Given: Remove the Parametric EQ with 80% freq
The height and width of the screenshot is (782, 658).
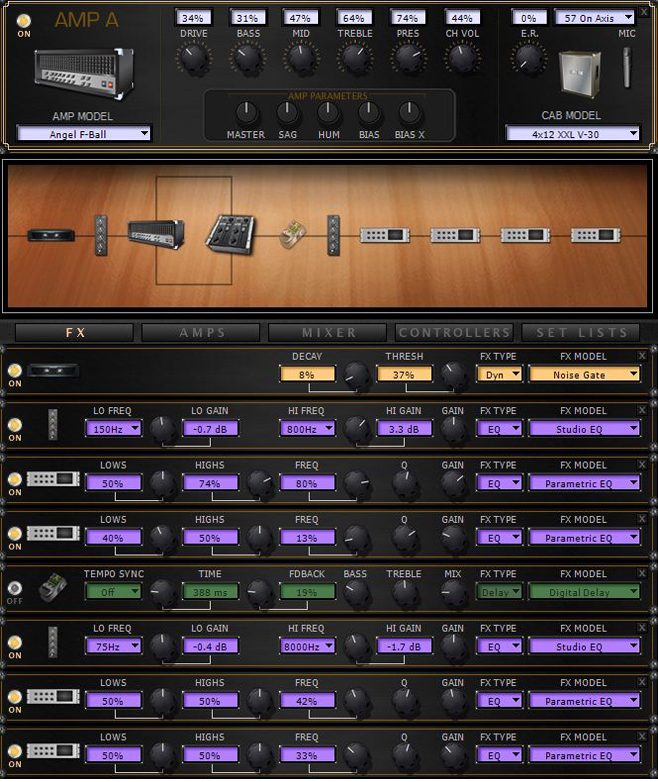Looking at the screenshot, I should (x=642, y=464).
